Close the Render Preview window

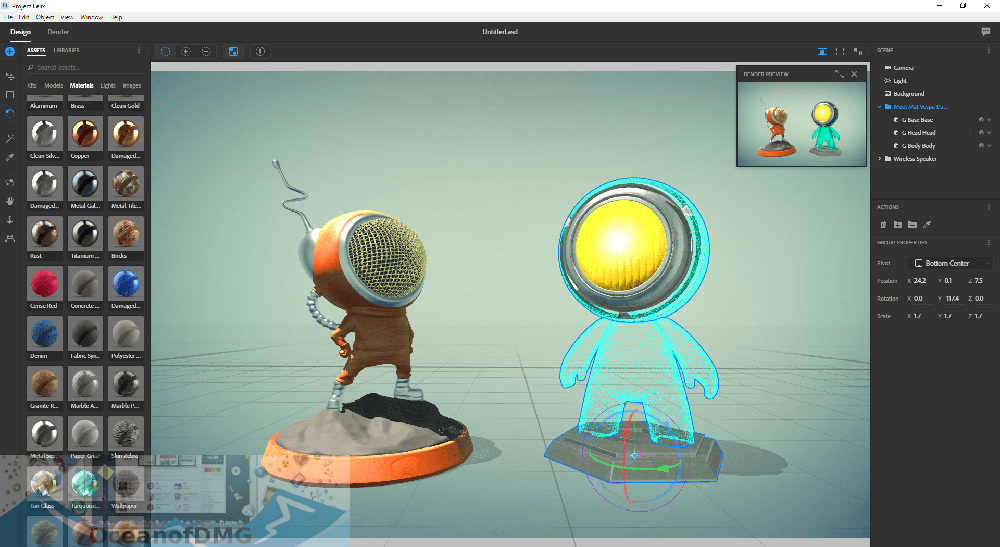(x=855, y=74)
